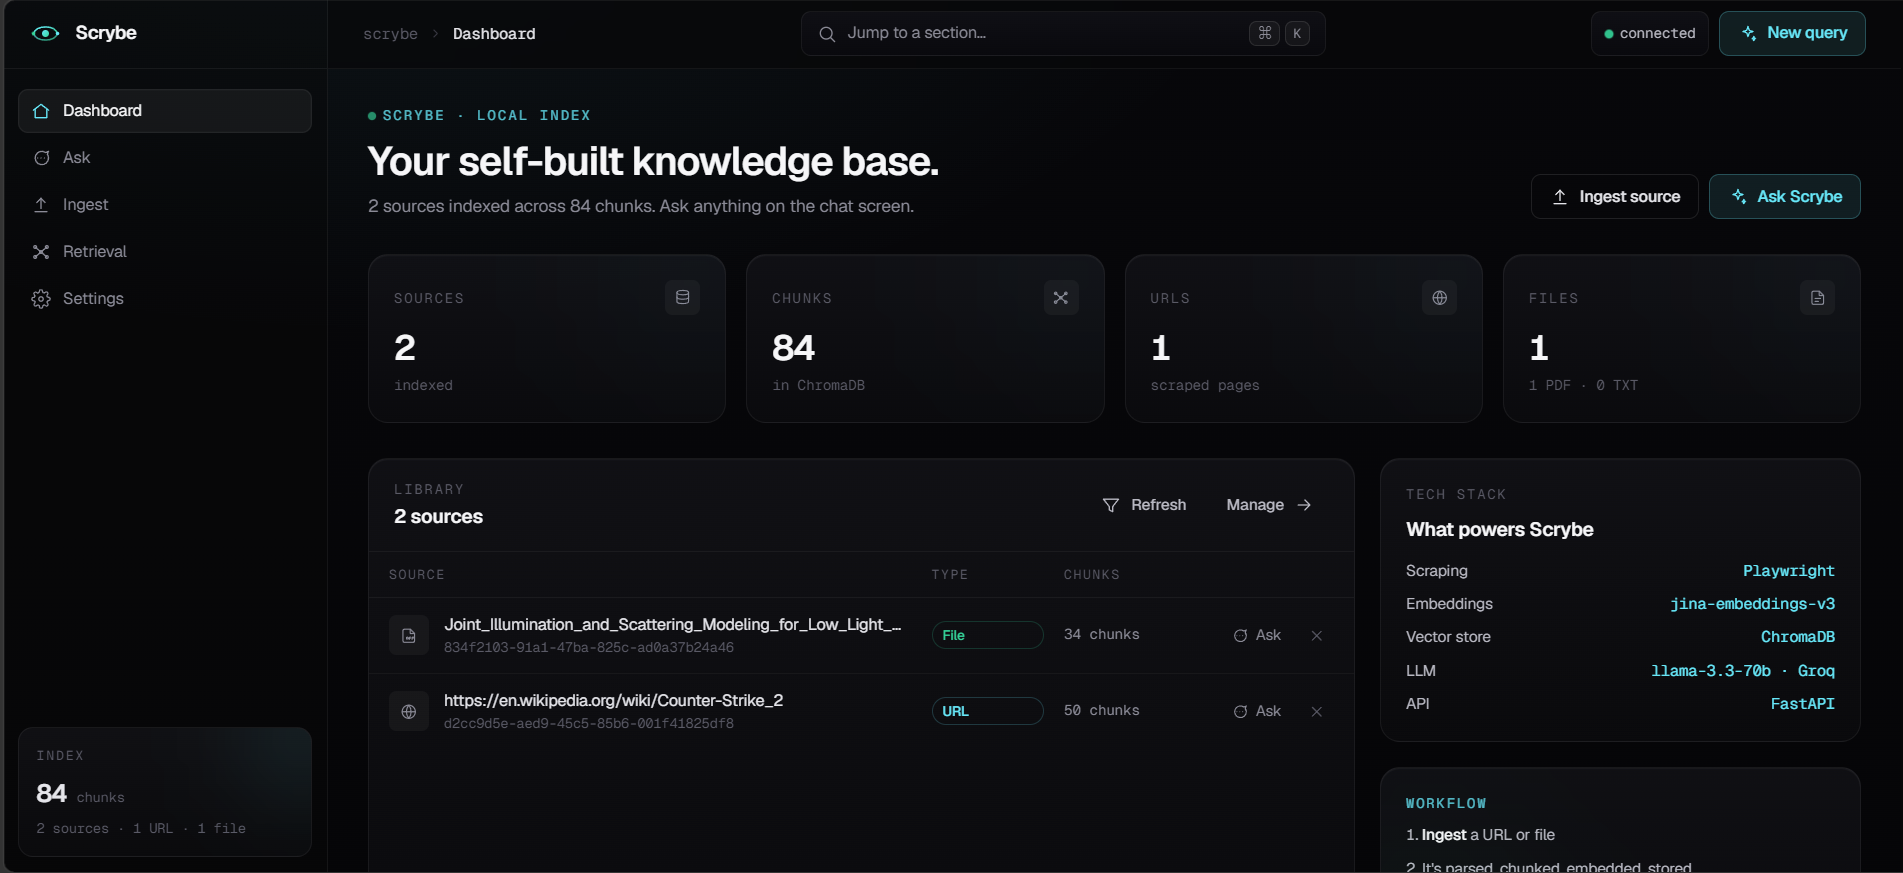The height and width of the screenshot is (873, 1903).
Task: Open Ingest section in sidebar
Action: [x=165, y=205]
